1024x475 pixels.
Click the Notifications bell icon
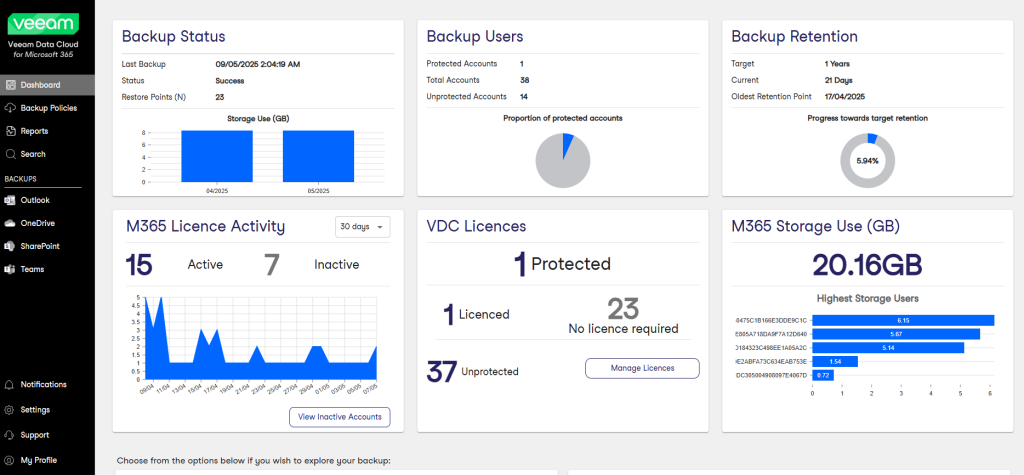(x=9, y=385)
